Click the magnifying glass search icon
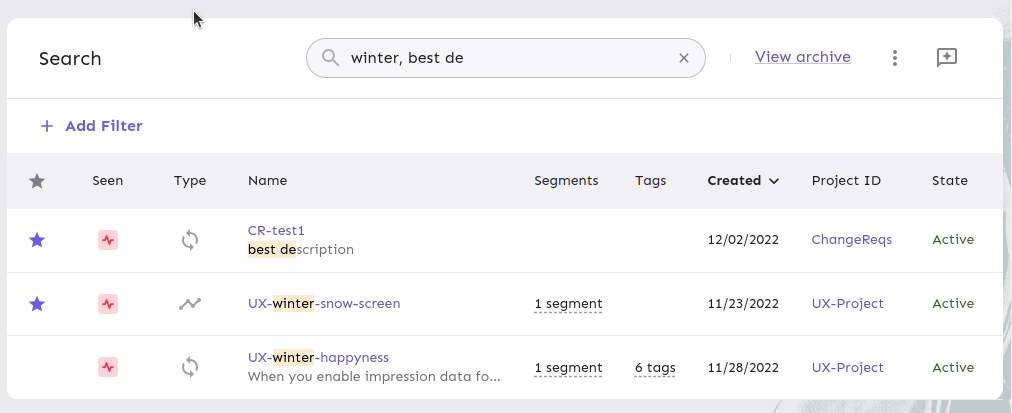The height and width of the screenshot is (413, 1012). [x=330, y=58]
